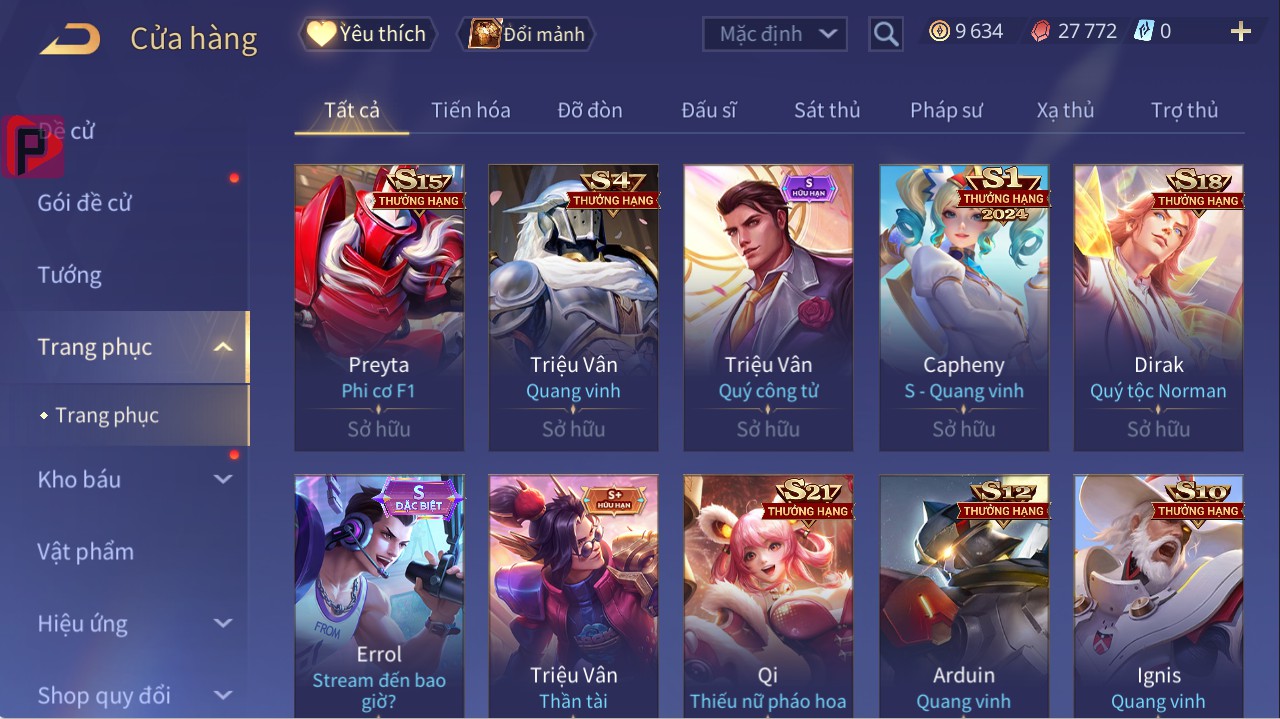Expand Shop quy đổi section
1280x719 pixels.
(x=223, y=695)
